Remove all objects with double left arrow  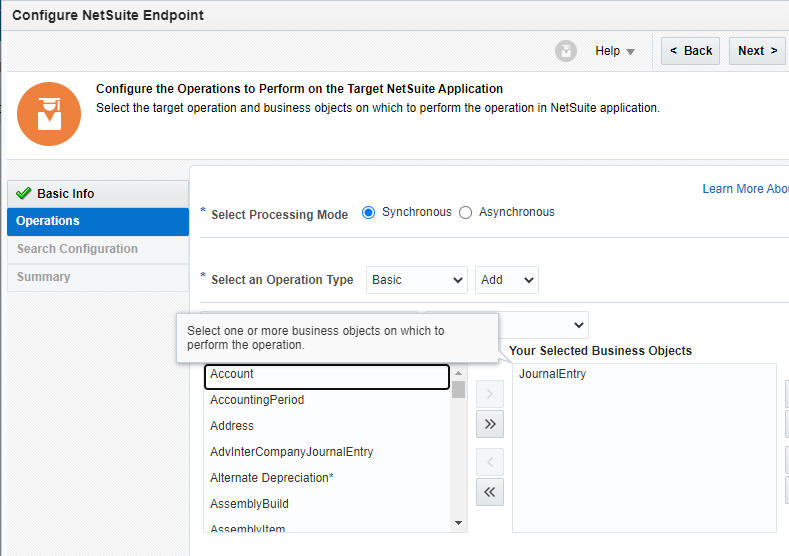pyautogui.click(x=490, y=492)
